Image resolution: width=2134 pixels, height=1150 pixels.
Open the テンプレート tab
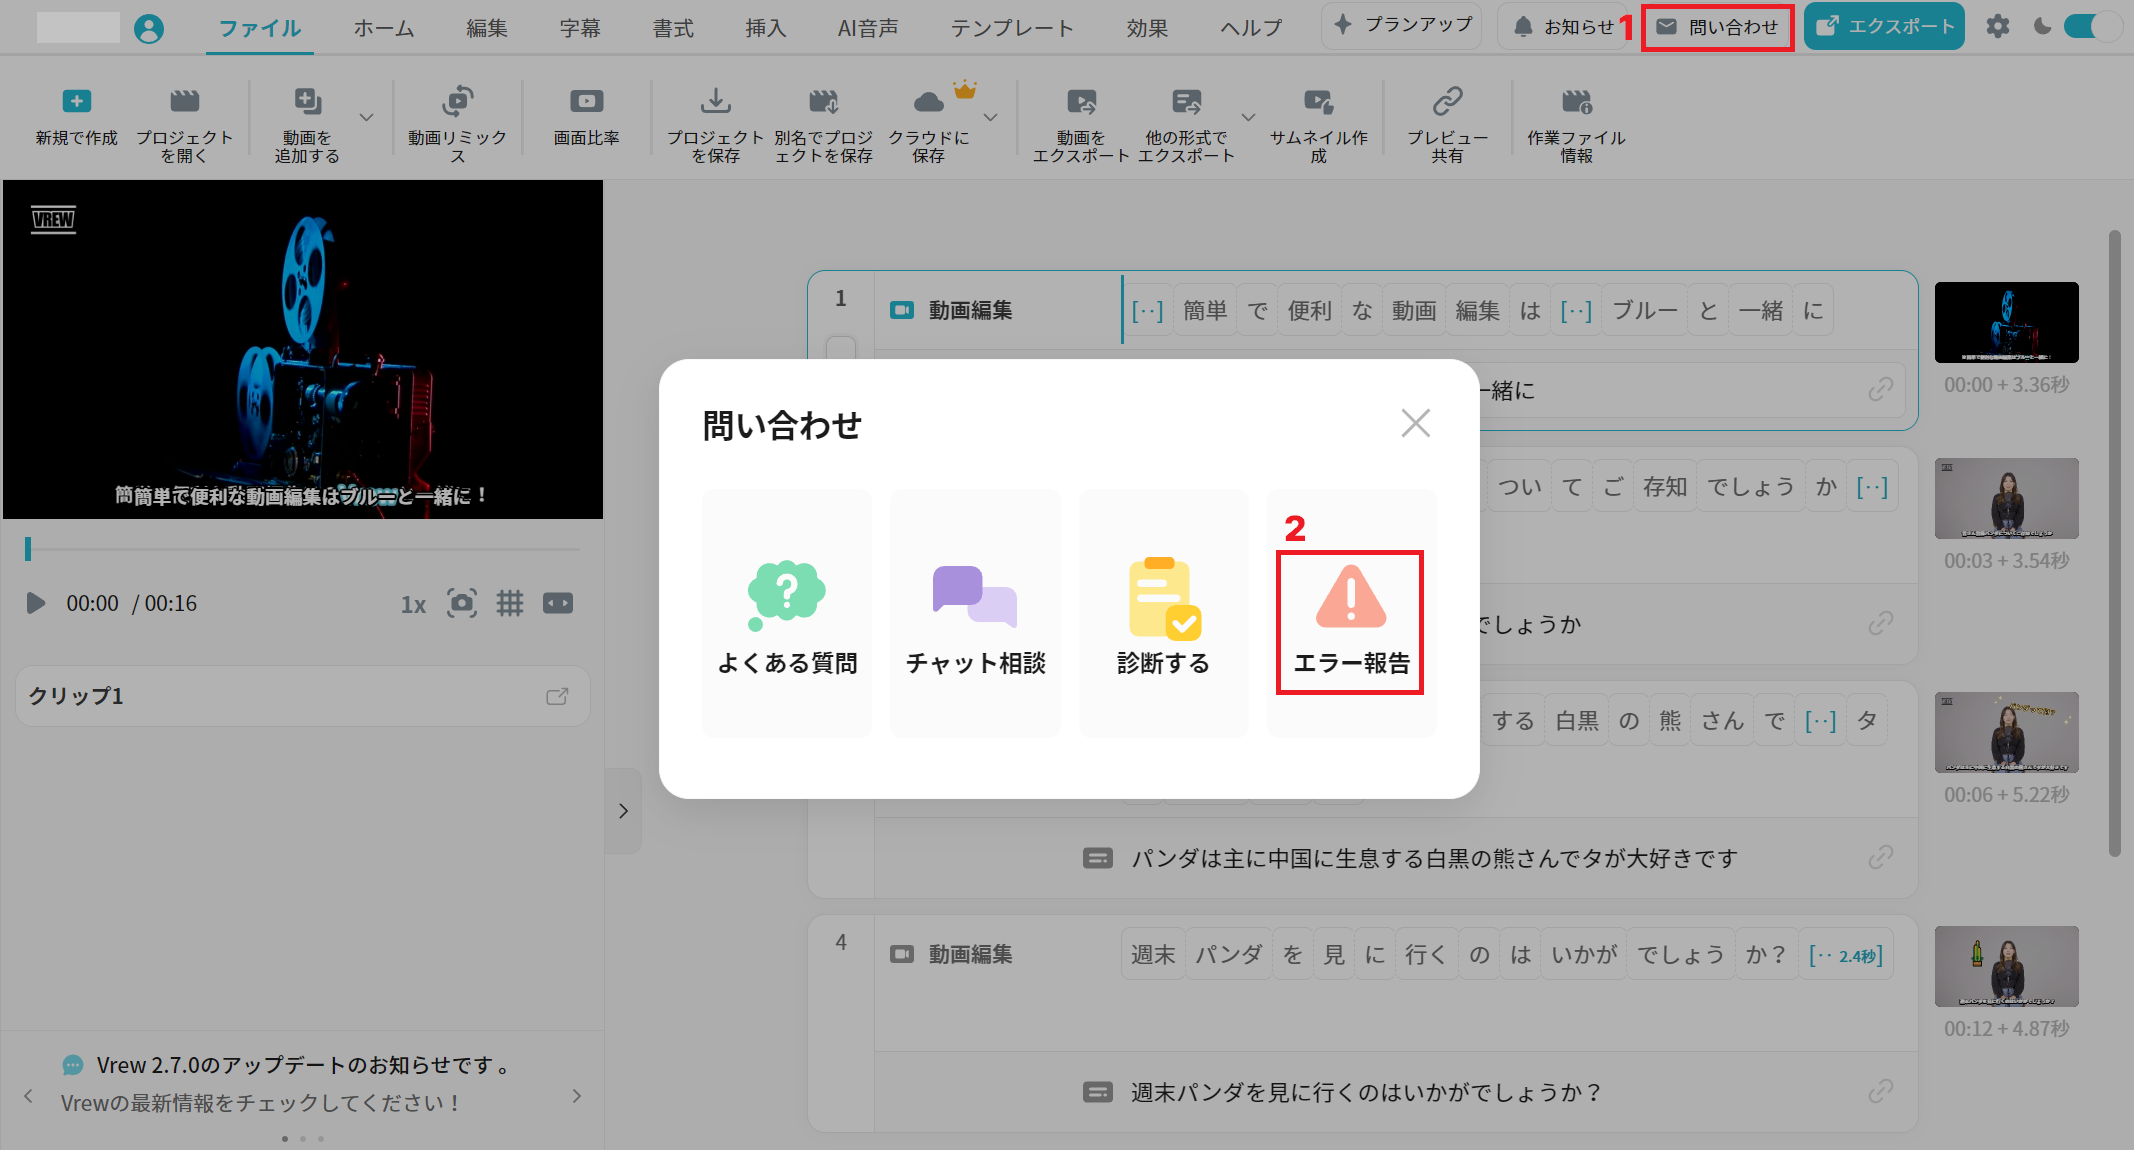point(1012,28)
